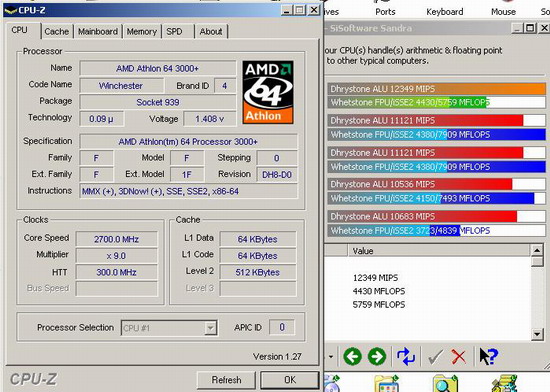The height and width of the screenshot is (392, 550).
Task: Click the scroll down arrow in Sandra list
Action: 537,334
